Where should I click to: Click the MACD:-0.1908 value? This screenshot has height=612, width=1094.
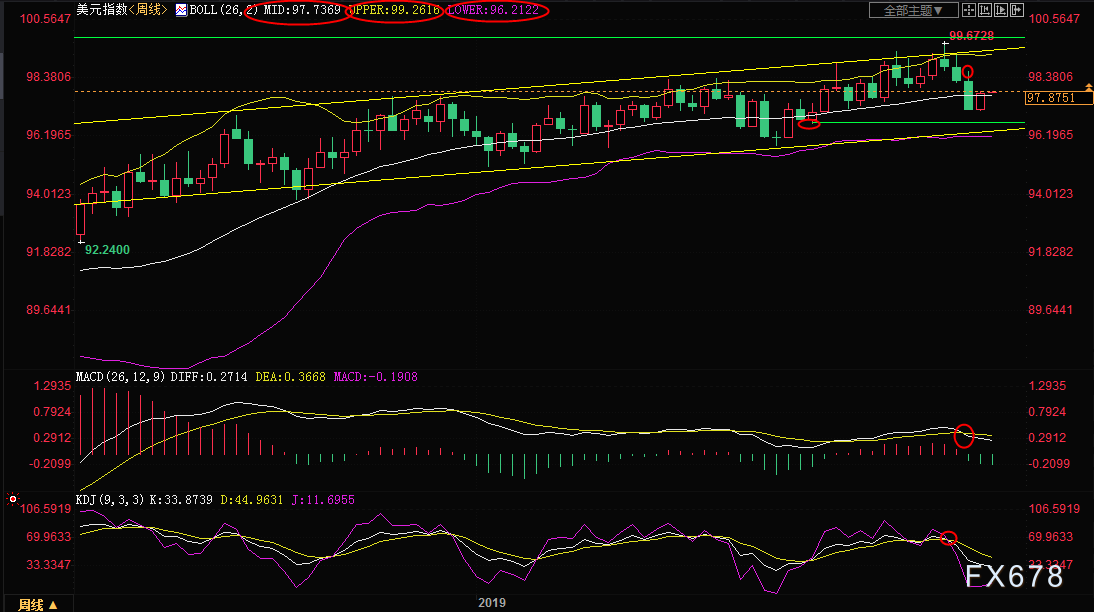pyautogui.click(x=375, y=377)
